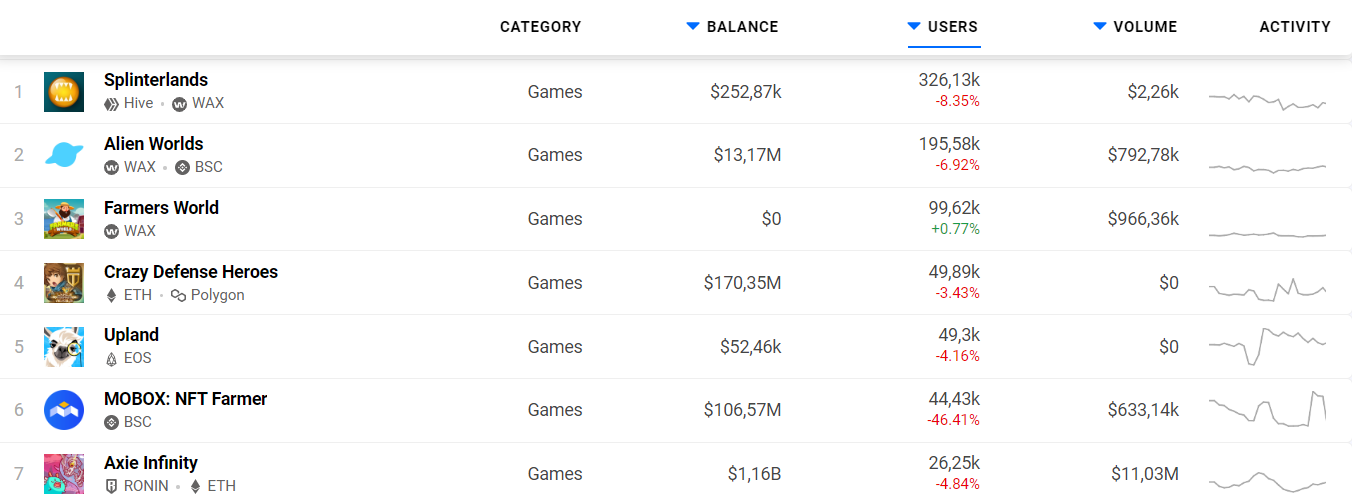The image size is (1352, 500).
Task: Open the Splinterlands game icon
Action: (64, 92)
